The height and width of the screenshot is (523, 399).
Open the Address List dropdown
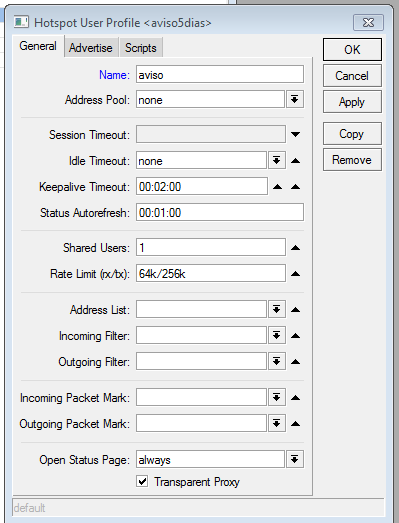coord(277,310)
